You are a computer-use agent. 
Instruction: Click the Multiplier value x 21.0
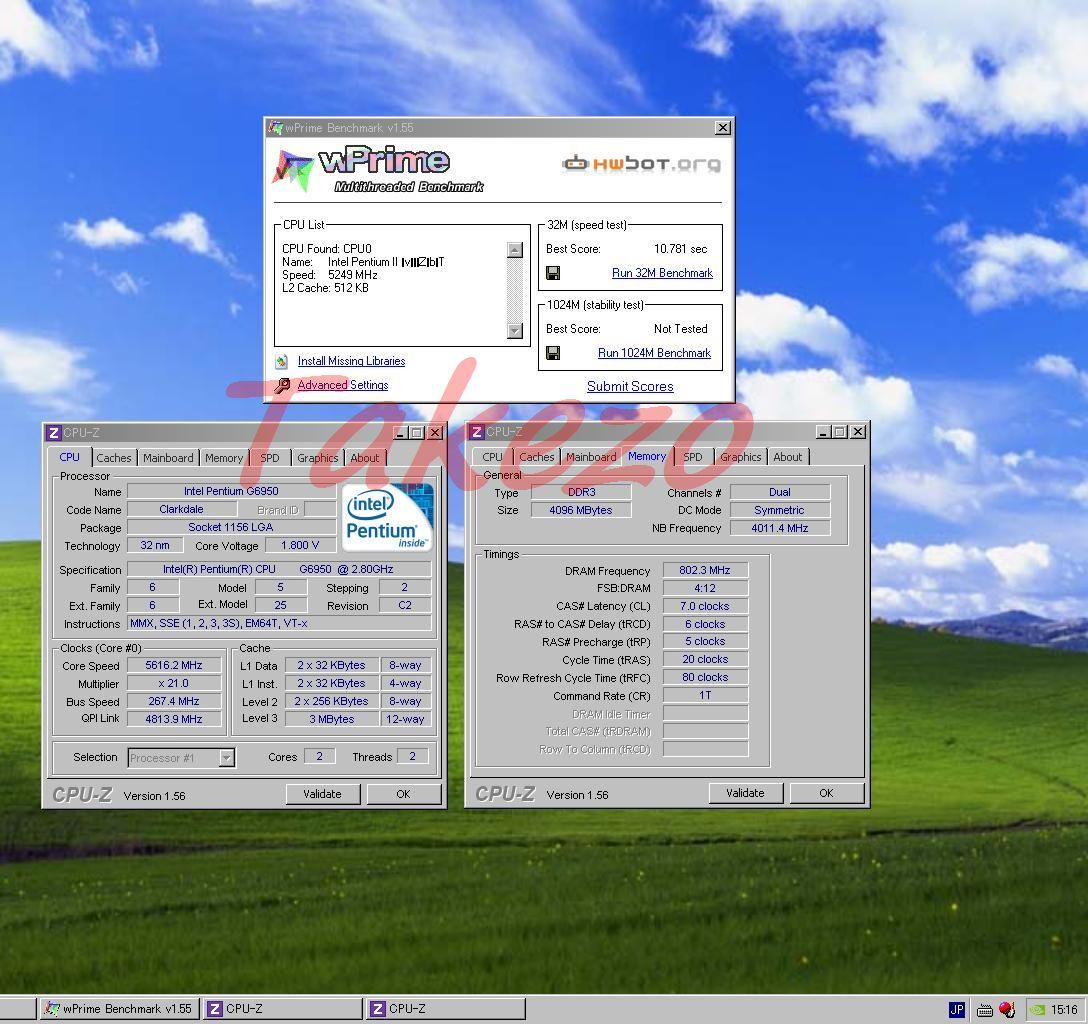[x=174, y=683]
